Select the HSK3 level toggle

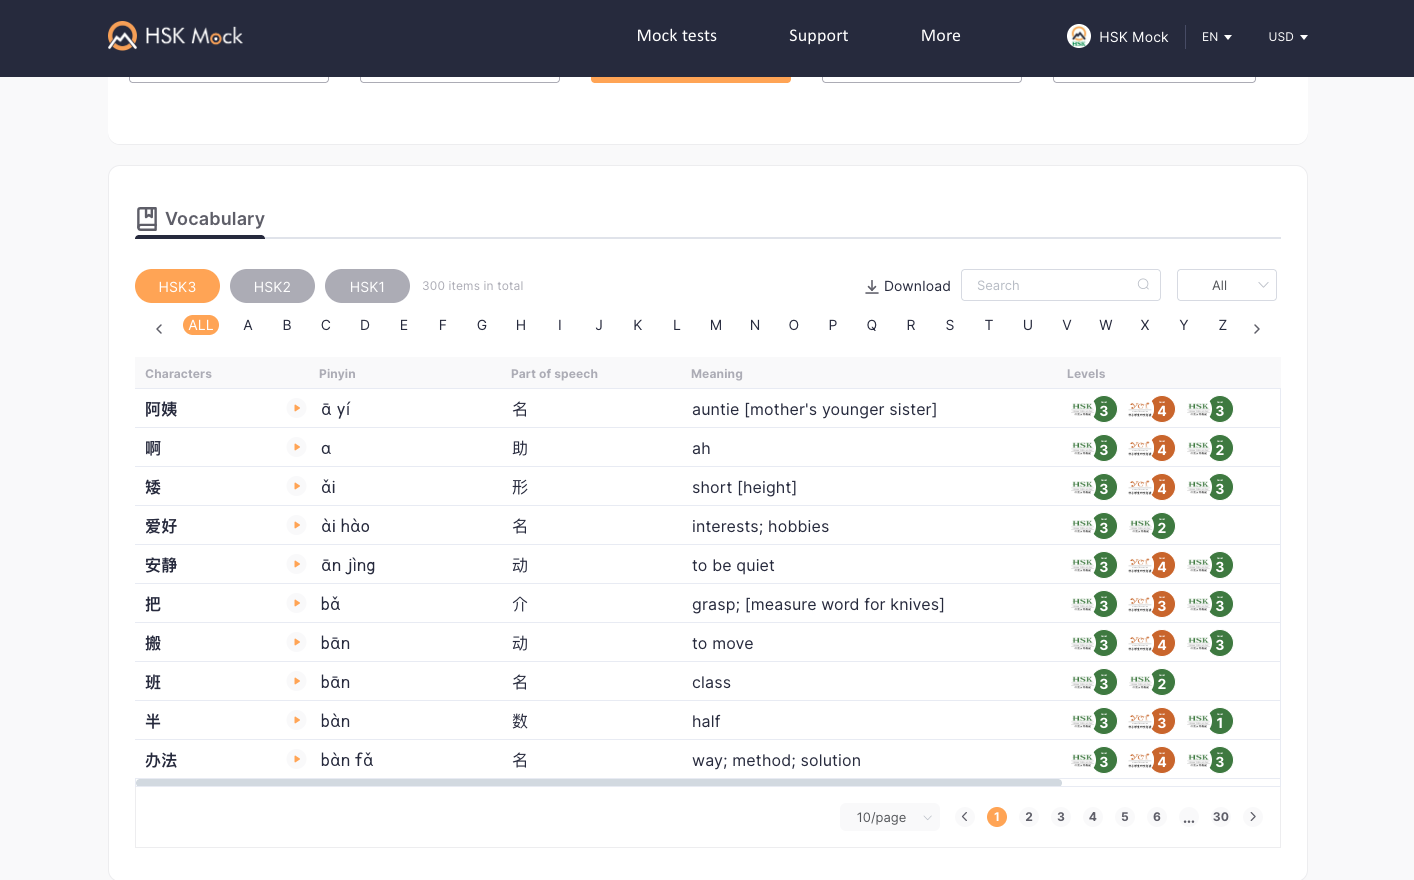point(177,286)
